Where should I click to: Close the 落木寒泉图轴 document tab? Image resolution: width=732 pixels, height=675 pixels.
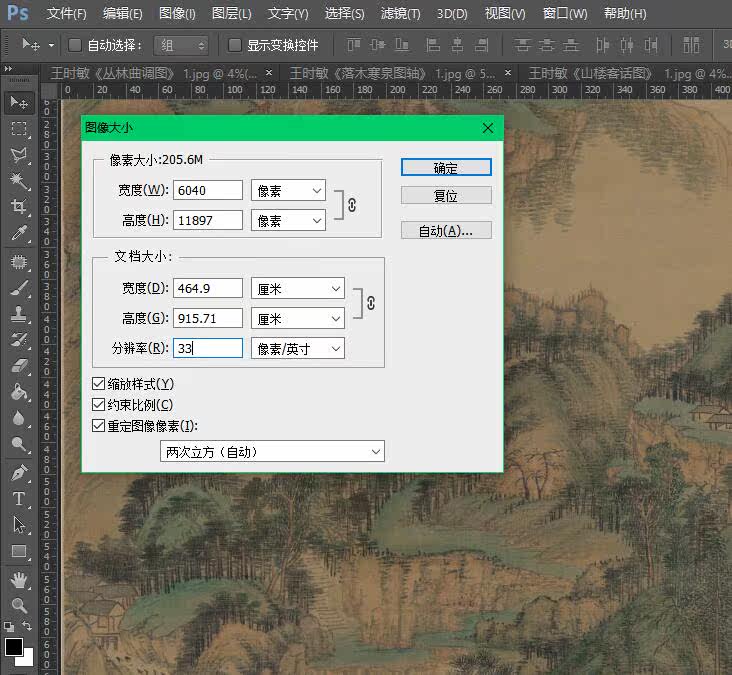(508, 73)
